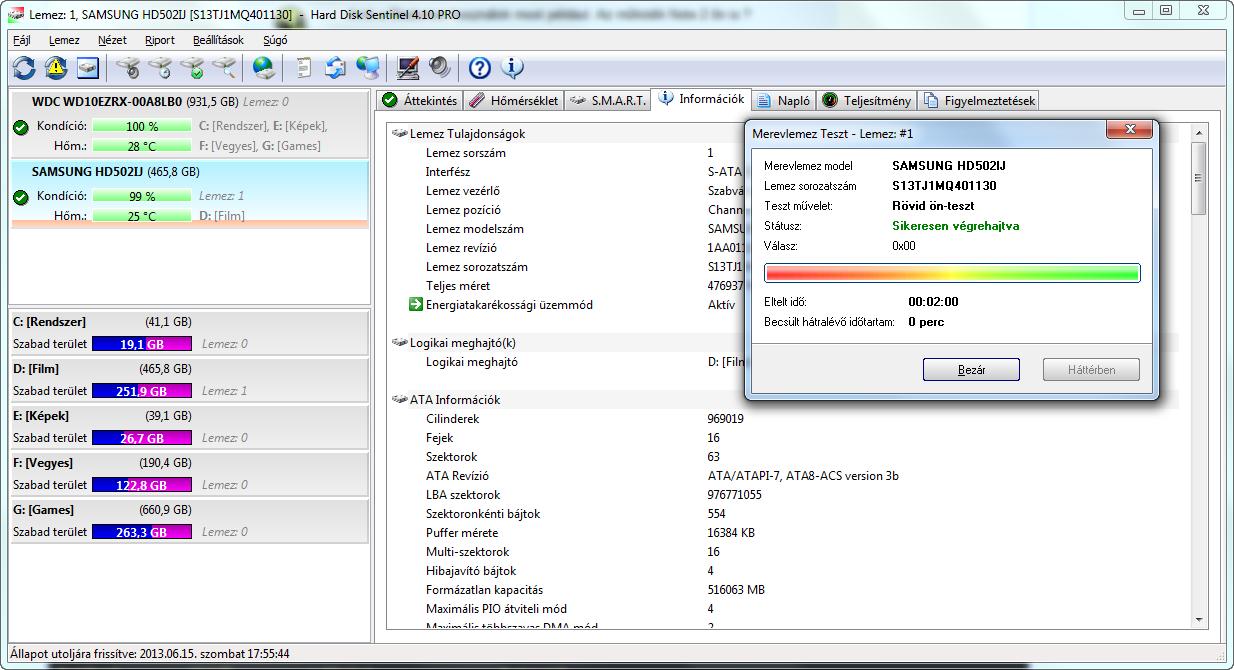Click the disk with gear test toolbar icon
Screen dimensions: 1234x670
pos(127,68)
